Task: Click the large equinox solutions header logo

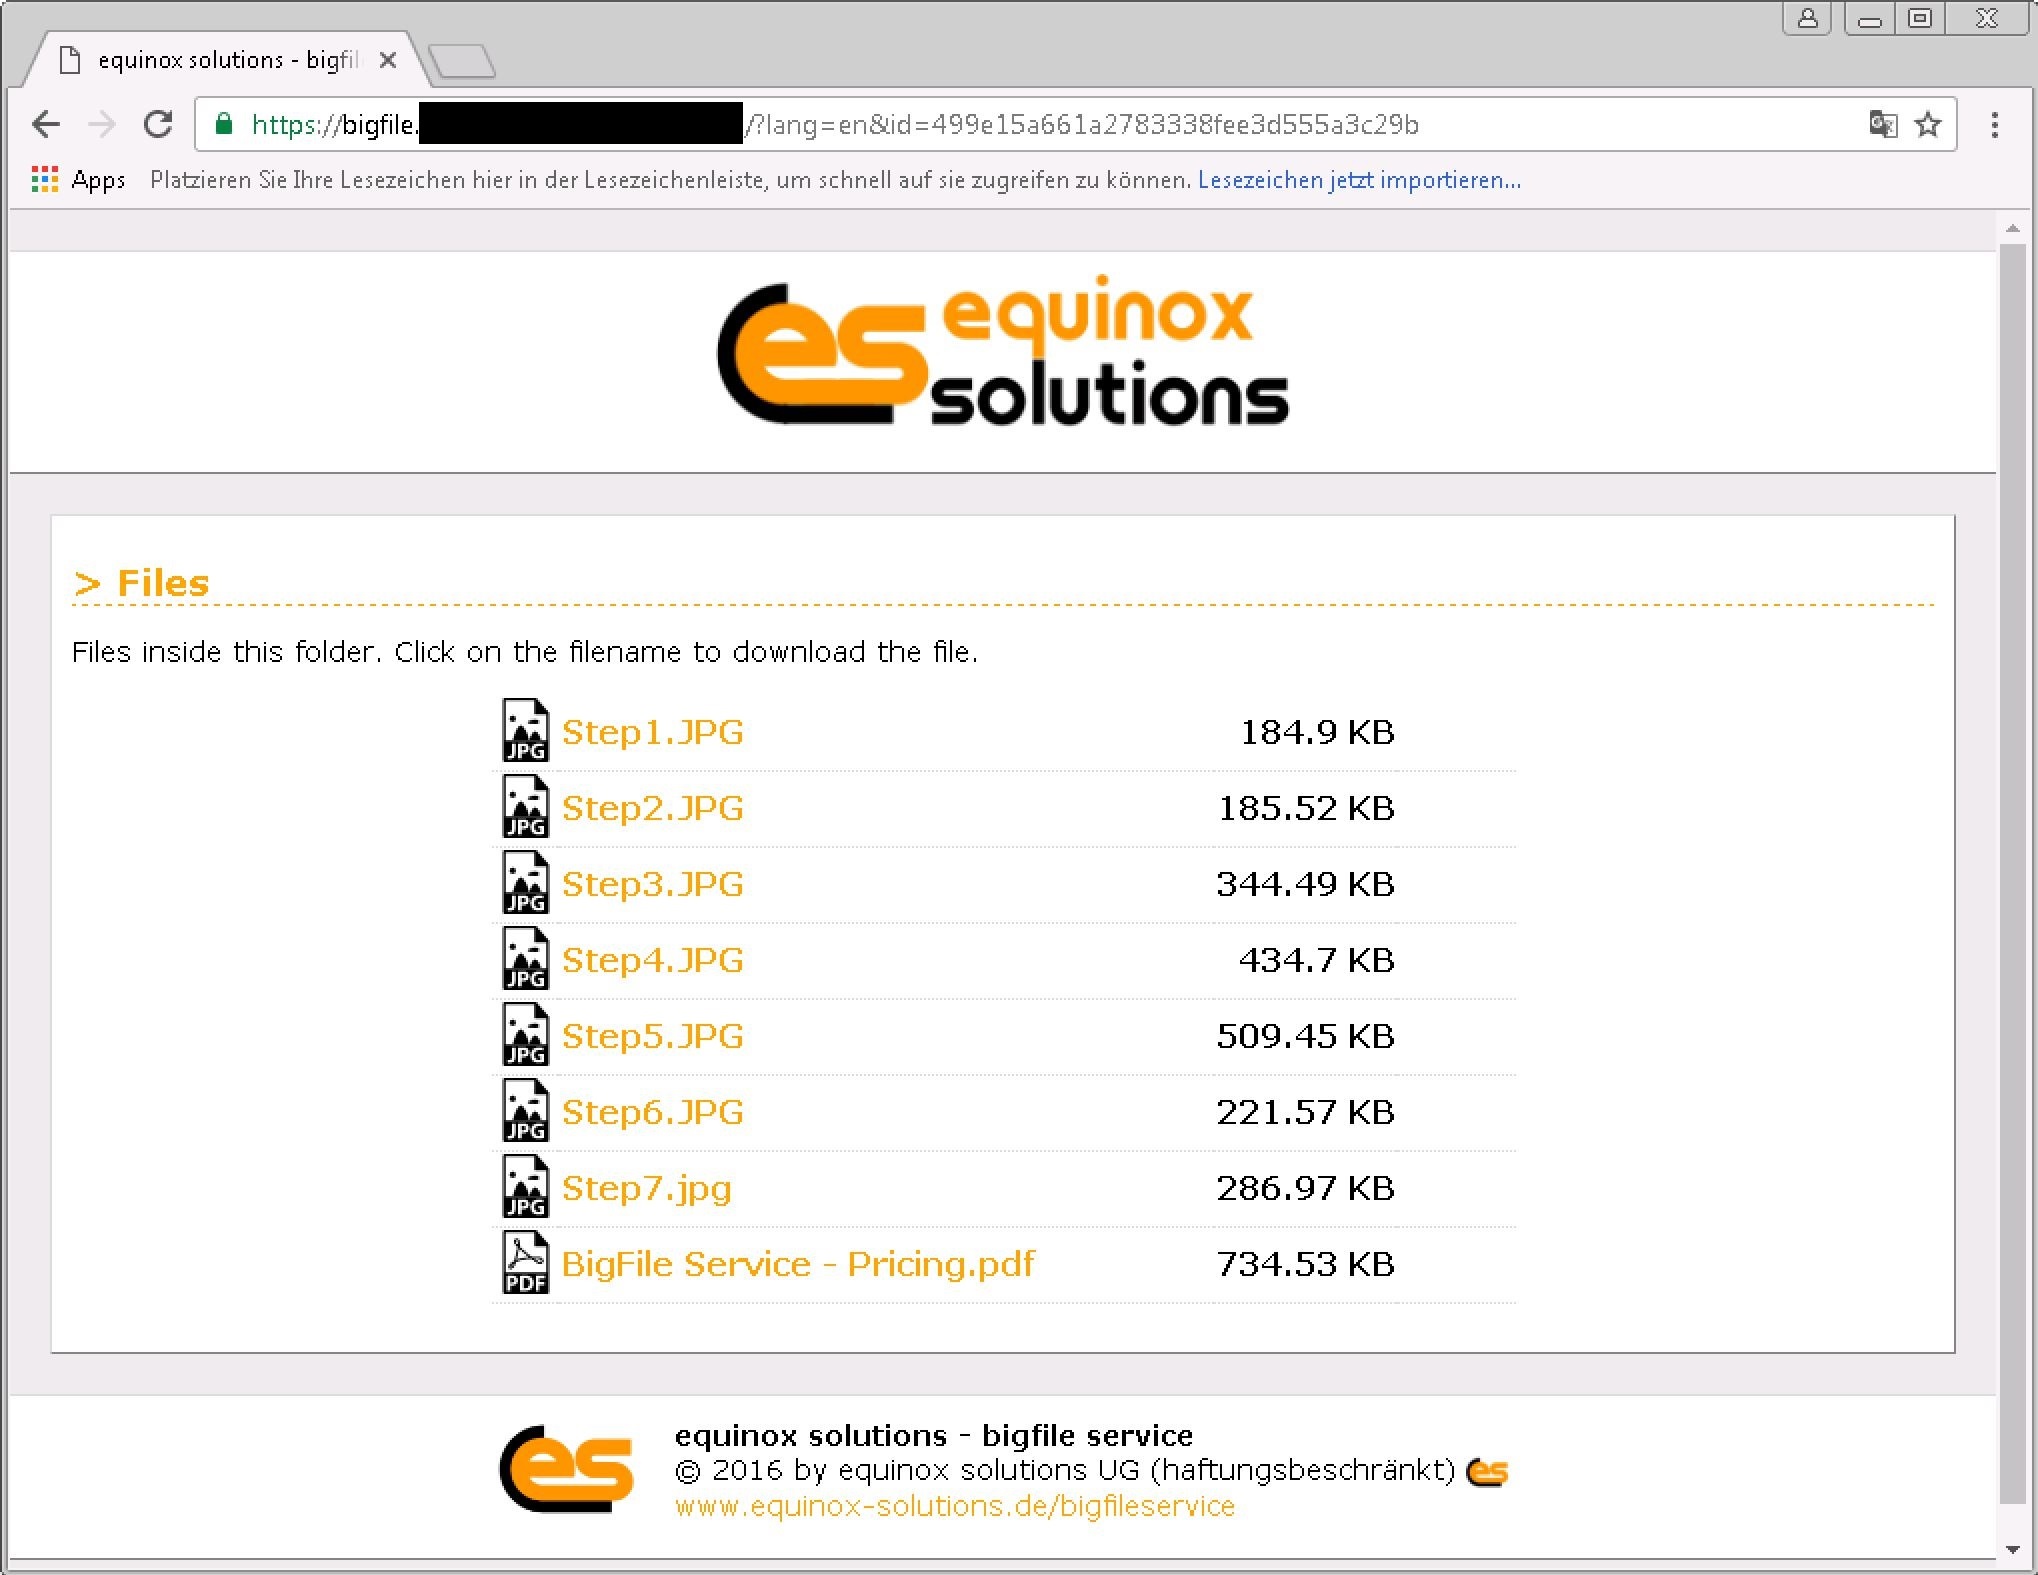Action: (x=1003, y=350)
